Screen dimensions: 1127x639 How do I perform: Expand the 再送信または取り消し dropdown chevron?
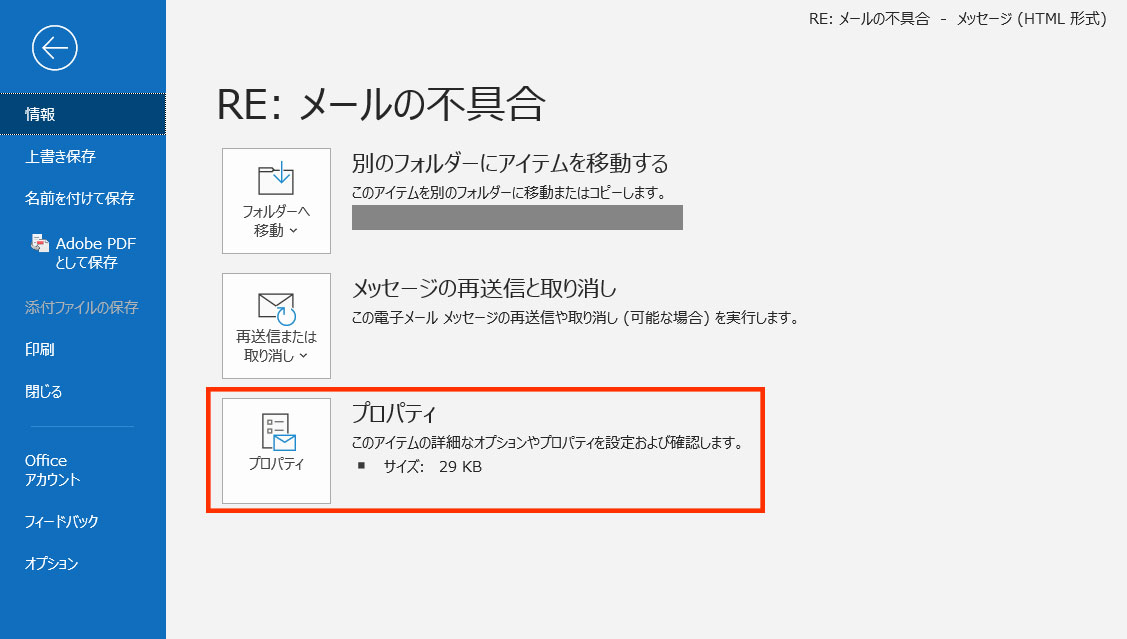click(x=303, y=356)
